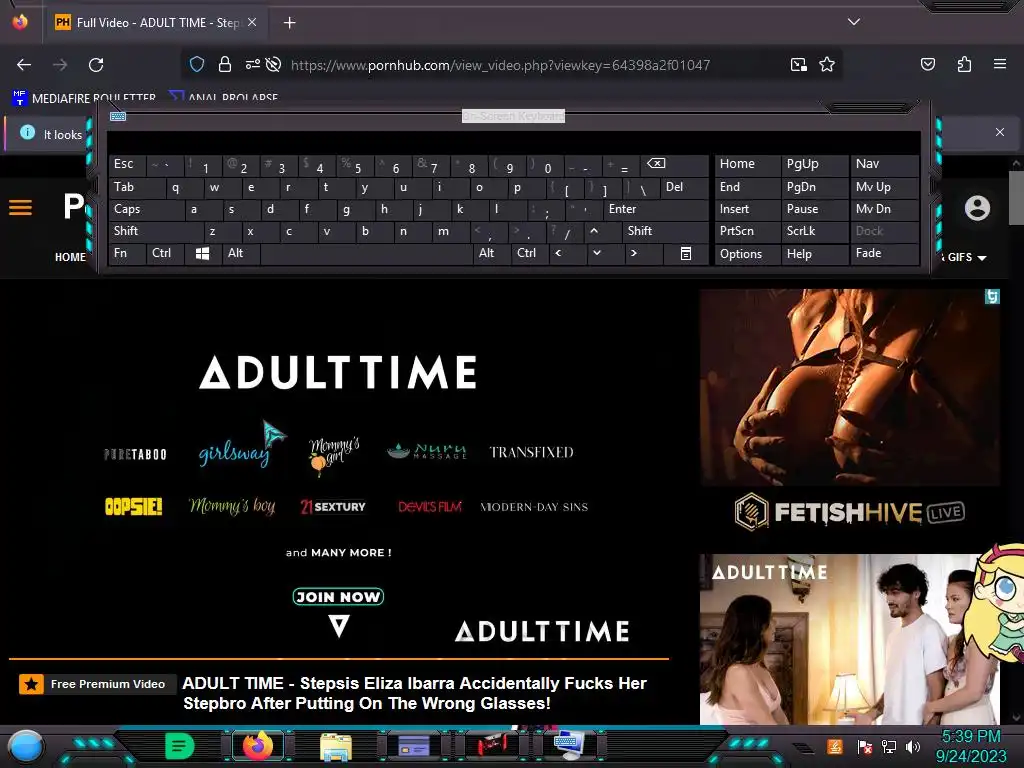1024x768 pixels.
Task: Open the user account avatar icon
Action: (x=977, y=208)
